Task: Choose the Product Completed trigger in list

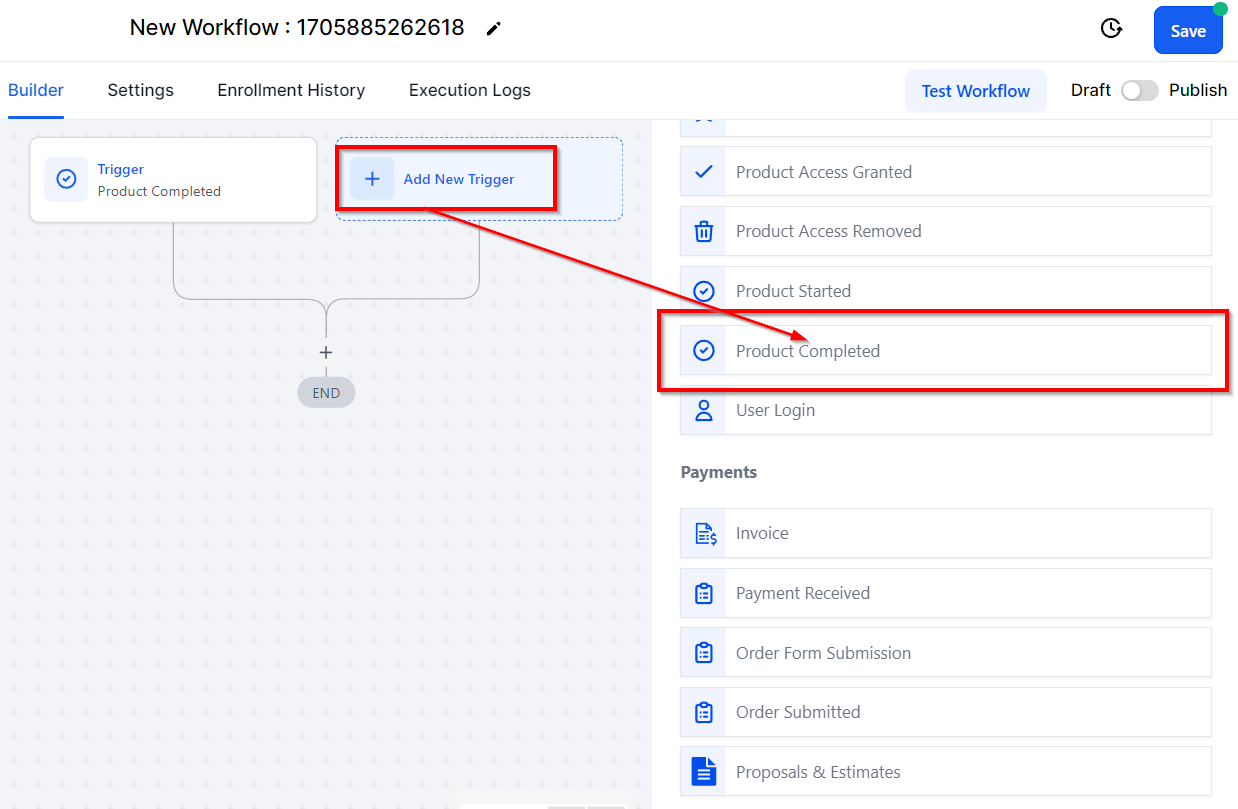Action: point(946,351)
